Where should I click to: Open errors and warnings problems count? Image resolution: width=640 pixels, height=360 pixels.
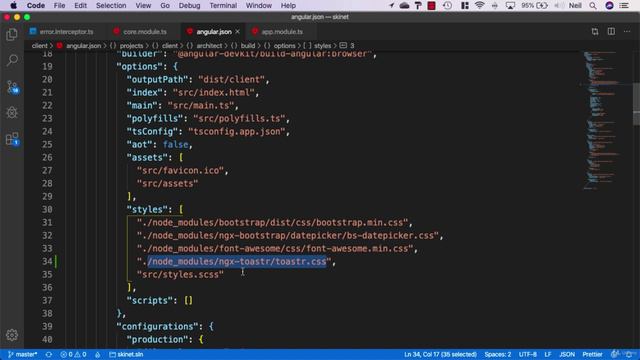click(73, 354)
